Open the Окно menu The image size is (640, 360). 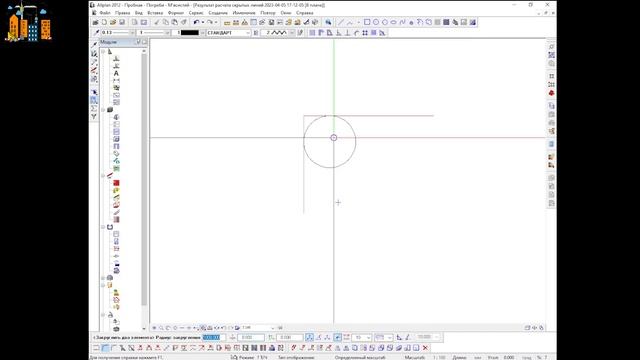click(286, 13)
